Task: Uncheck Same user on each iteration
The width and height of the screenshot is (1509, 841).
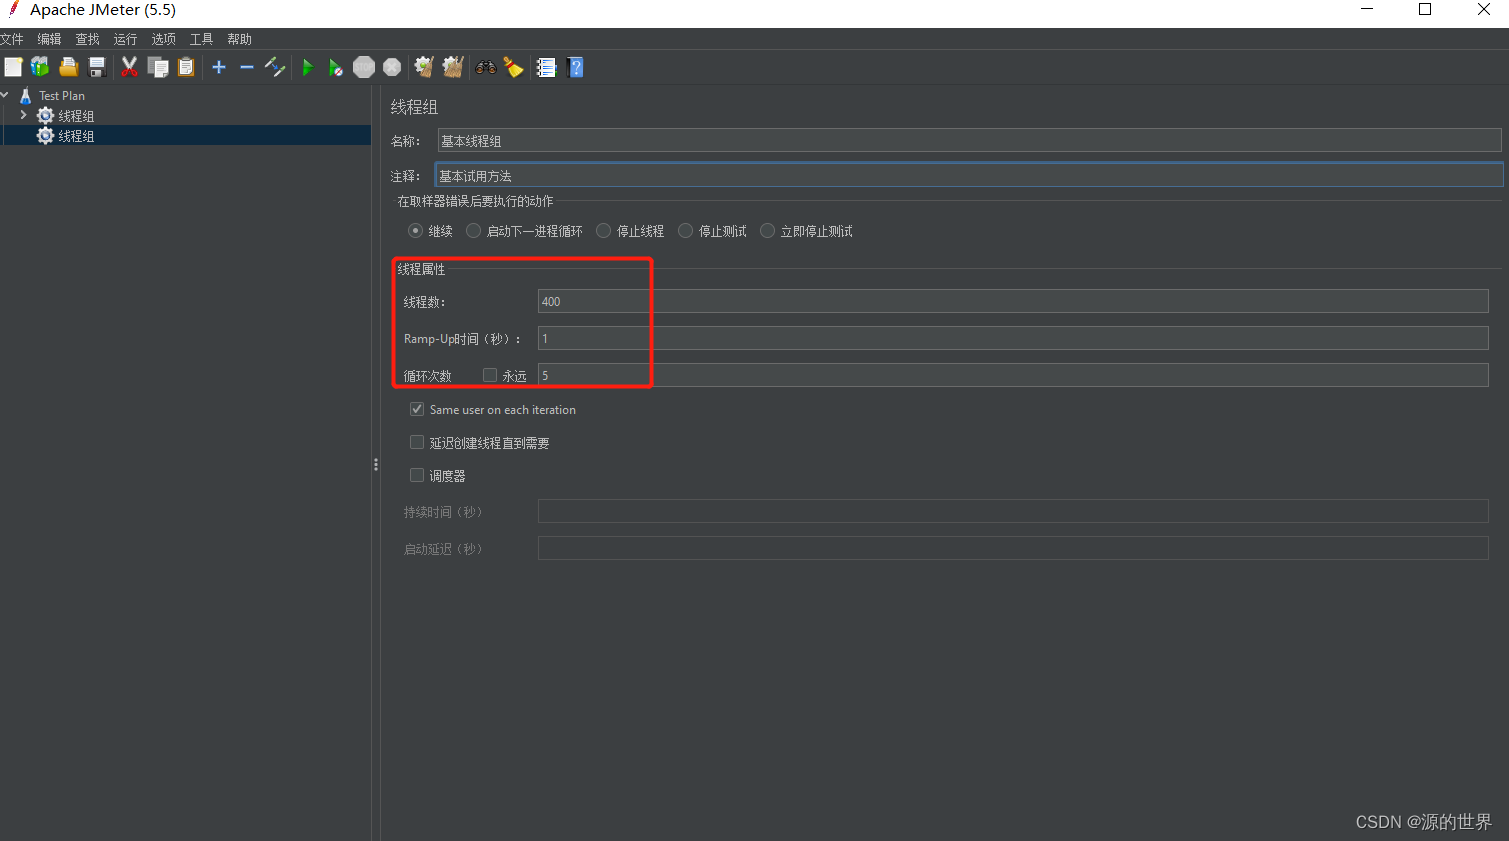Action: [x=417, y=409]
